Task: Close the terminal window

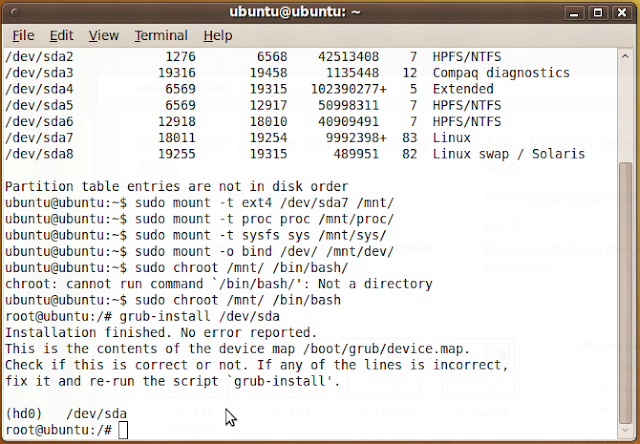Action: [621, 13]
